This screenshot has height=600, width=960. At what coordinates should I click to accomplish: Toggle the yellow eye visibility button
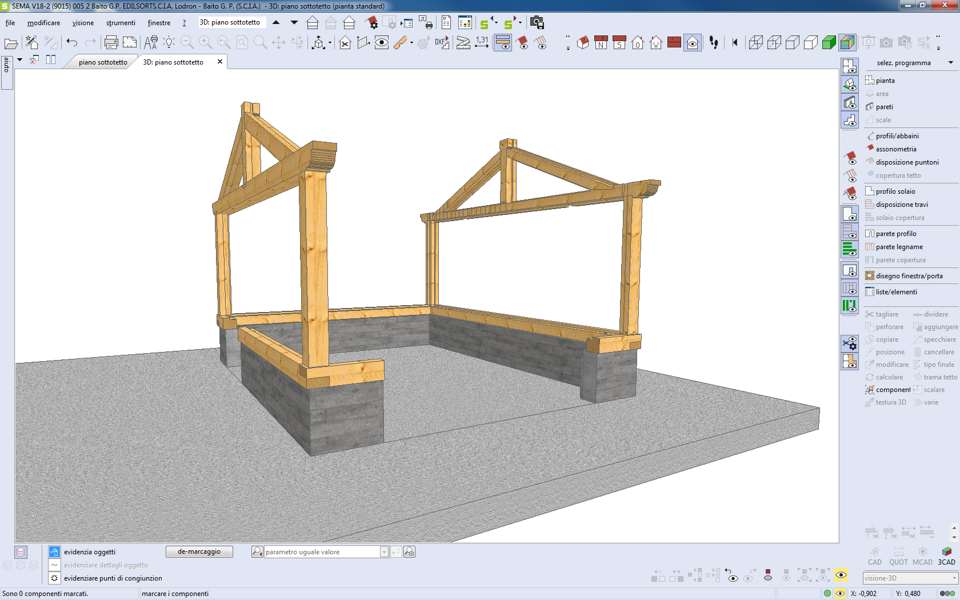click(840, 576)
